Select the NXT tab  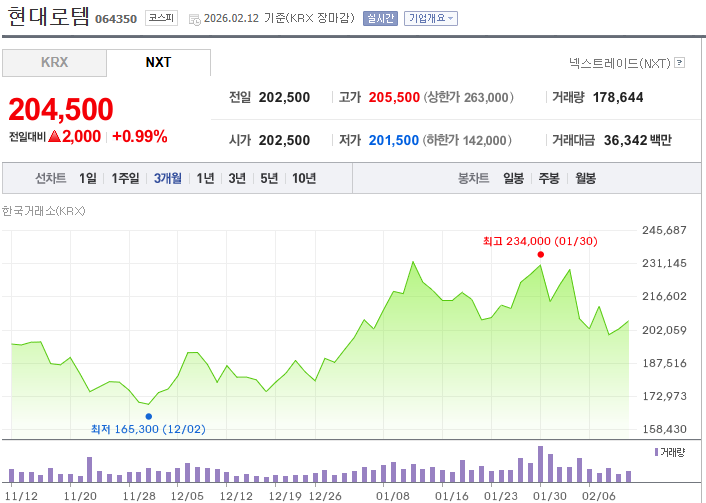click(158, 63)
